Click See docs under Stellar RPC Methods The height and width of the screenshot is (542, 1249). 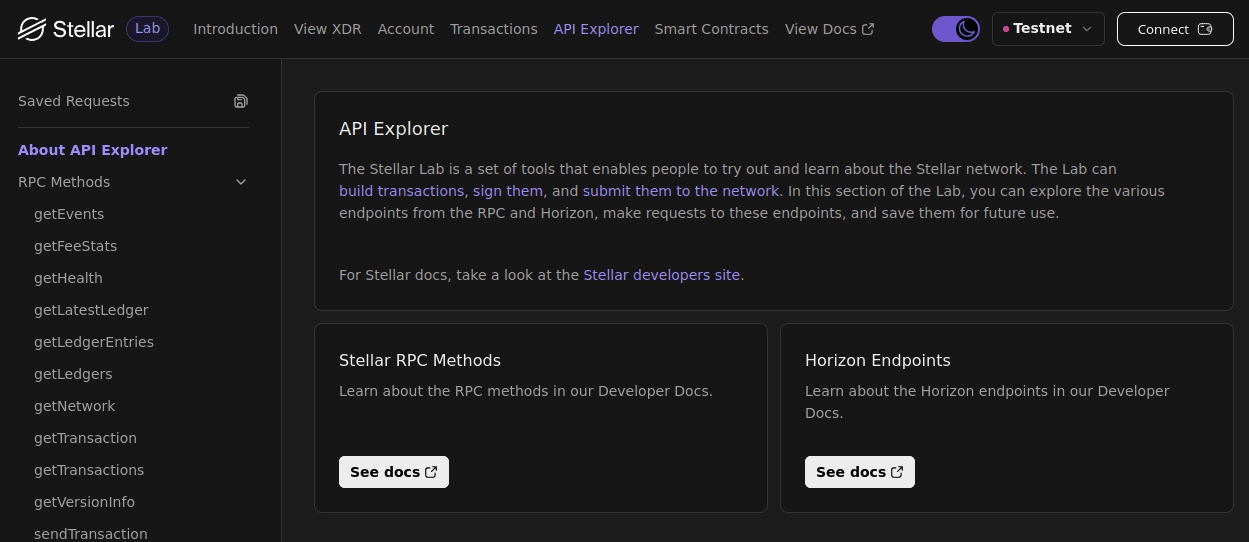pyautogui.click(x=393, y=472)
